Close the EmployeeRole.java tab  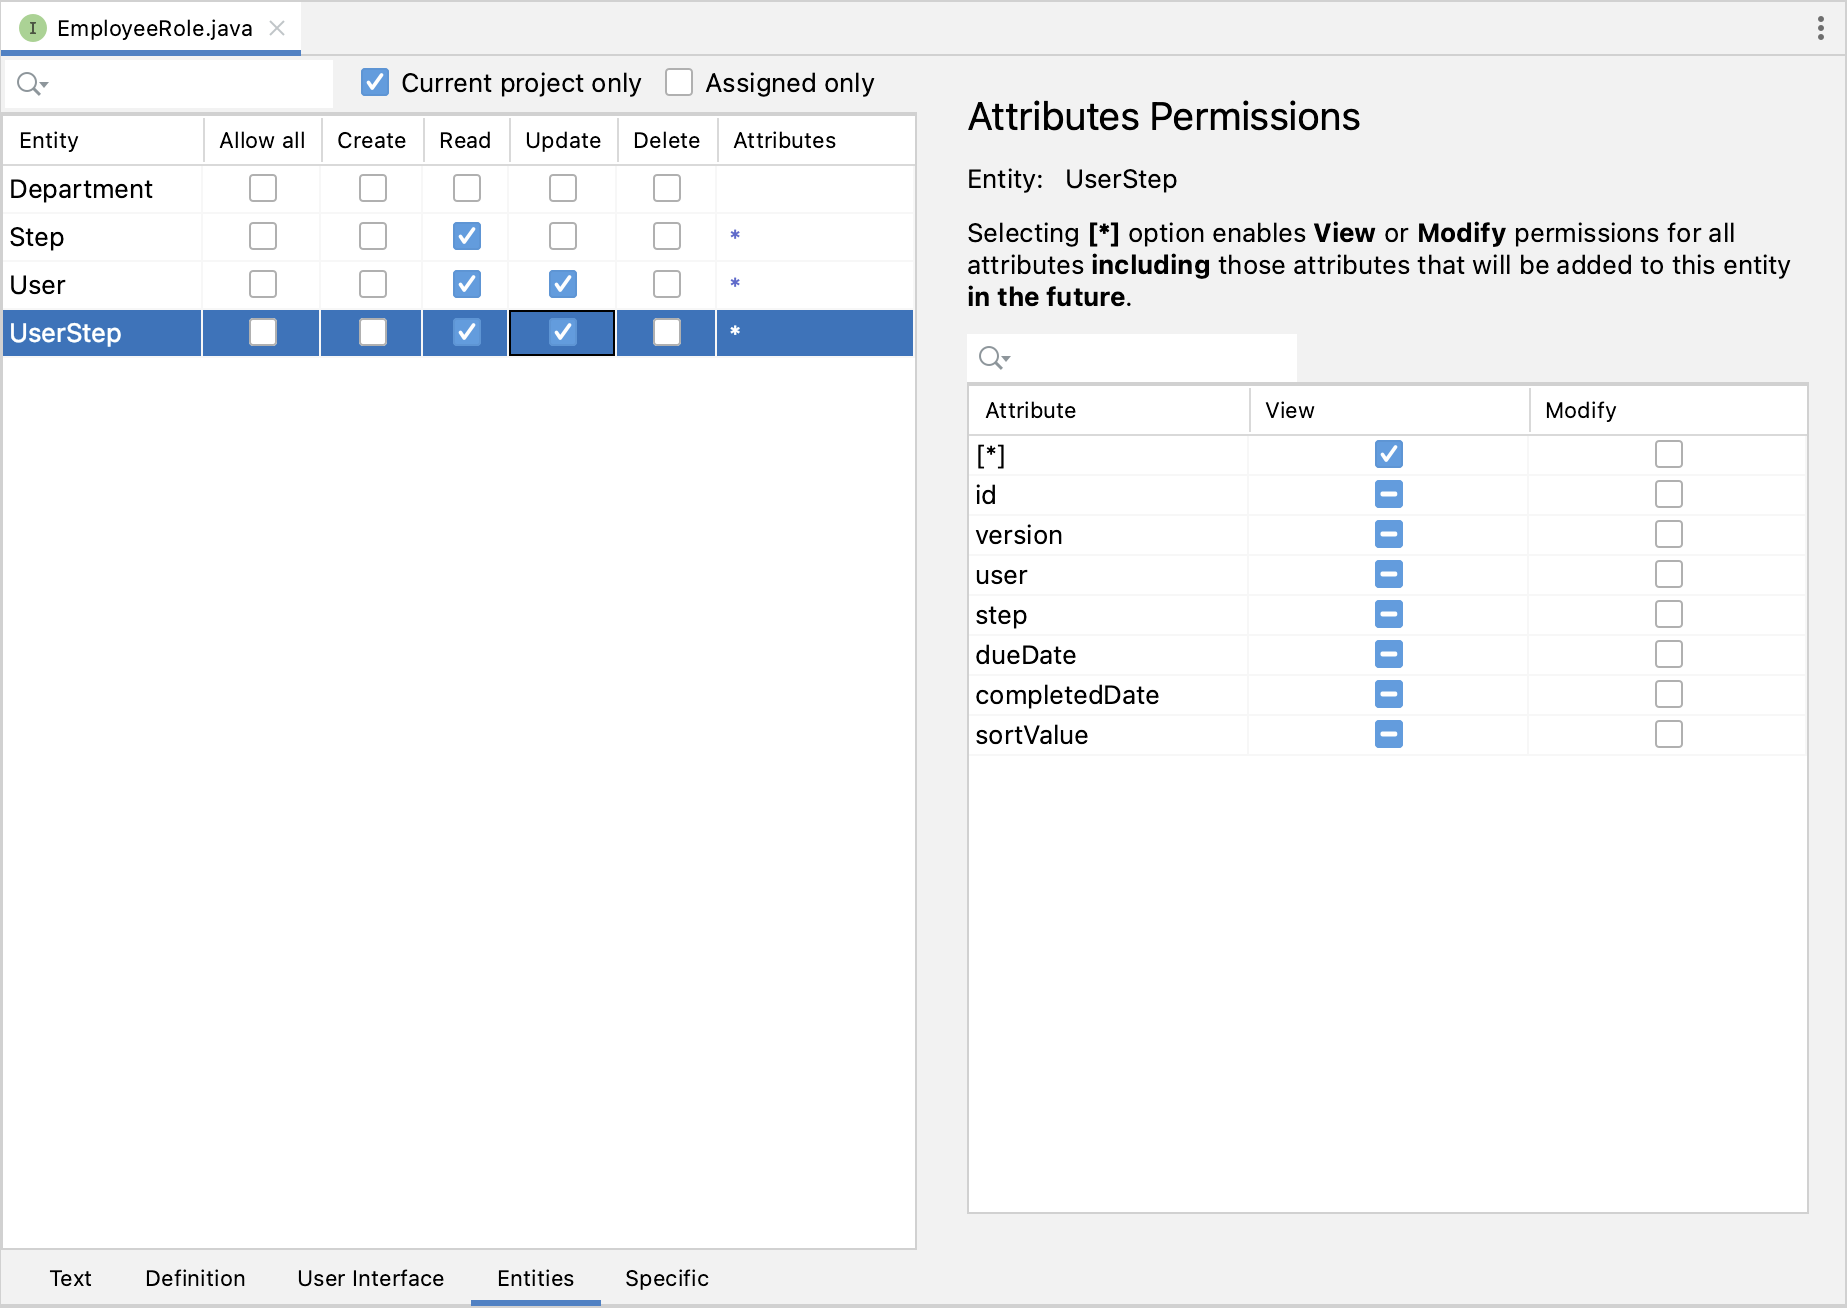(277, 28)
